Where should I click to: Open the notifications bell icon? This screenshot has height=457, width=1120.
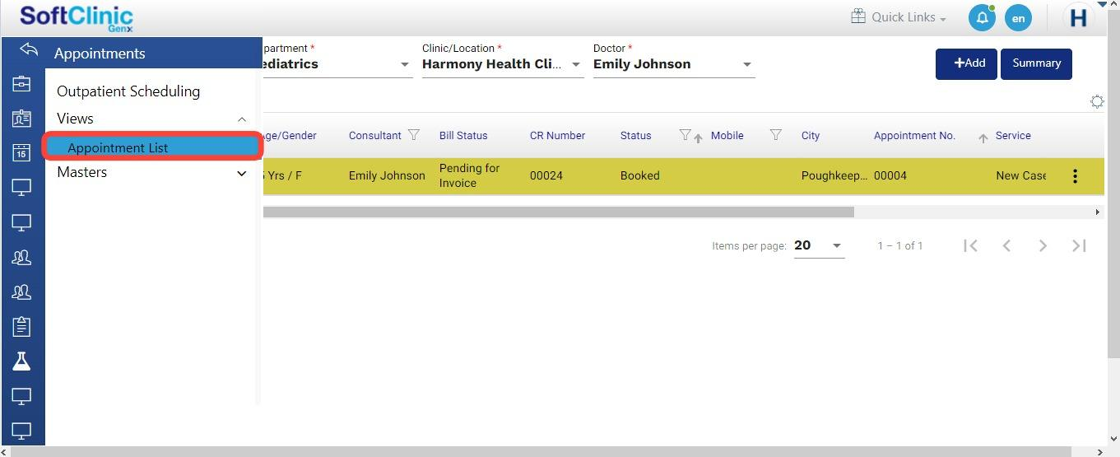click(x=981, y=18)
